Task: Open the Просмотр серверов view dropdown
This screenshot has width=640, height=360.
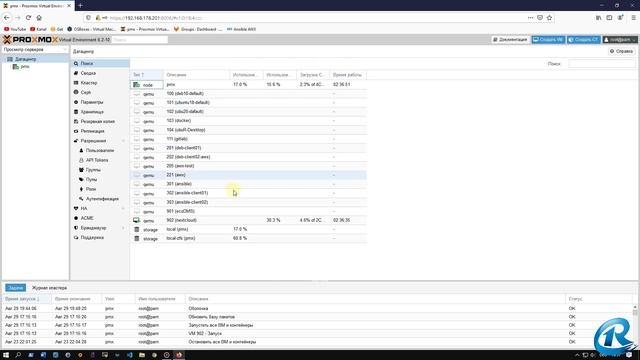Action: [35, 49]
